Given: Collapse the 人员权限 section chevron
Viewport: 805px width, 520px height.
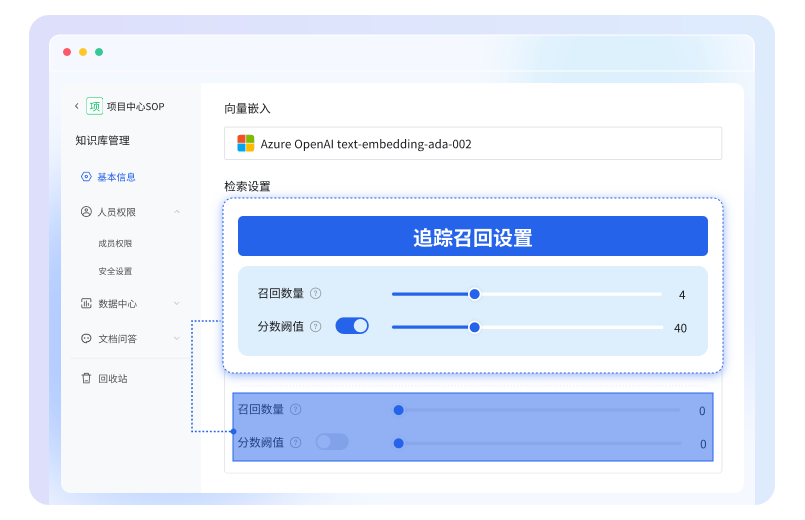Looking at the screenshot, I should [x=177, y=211].
